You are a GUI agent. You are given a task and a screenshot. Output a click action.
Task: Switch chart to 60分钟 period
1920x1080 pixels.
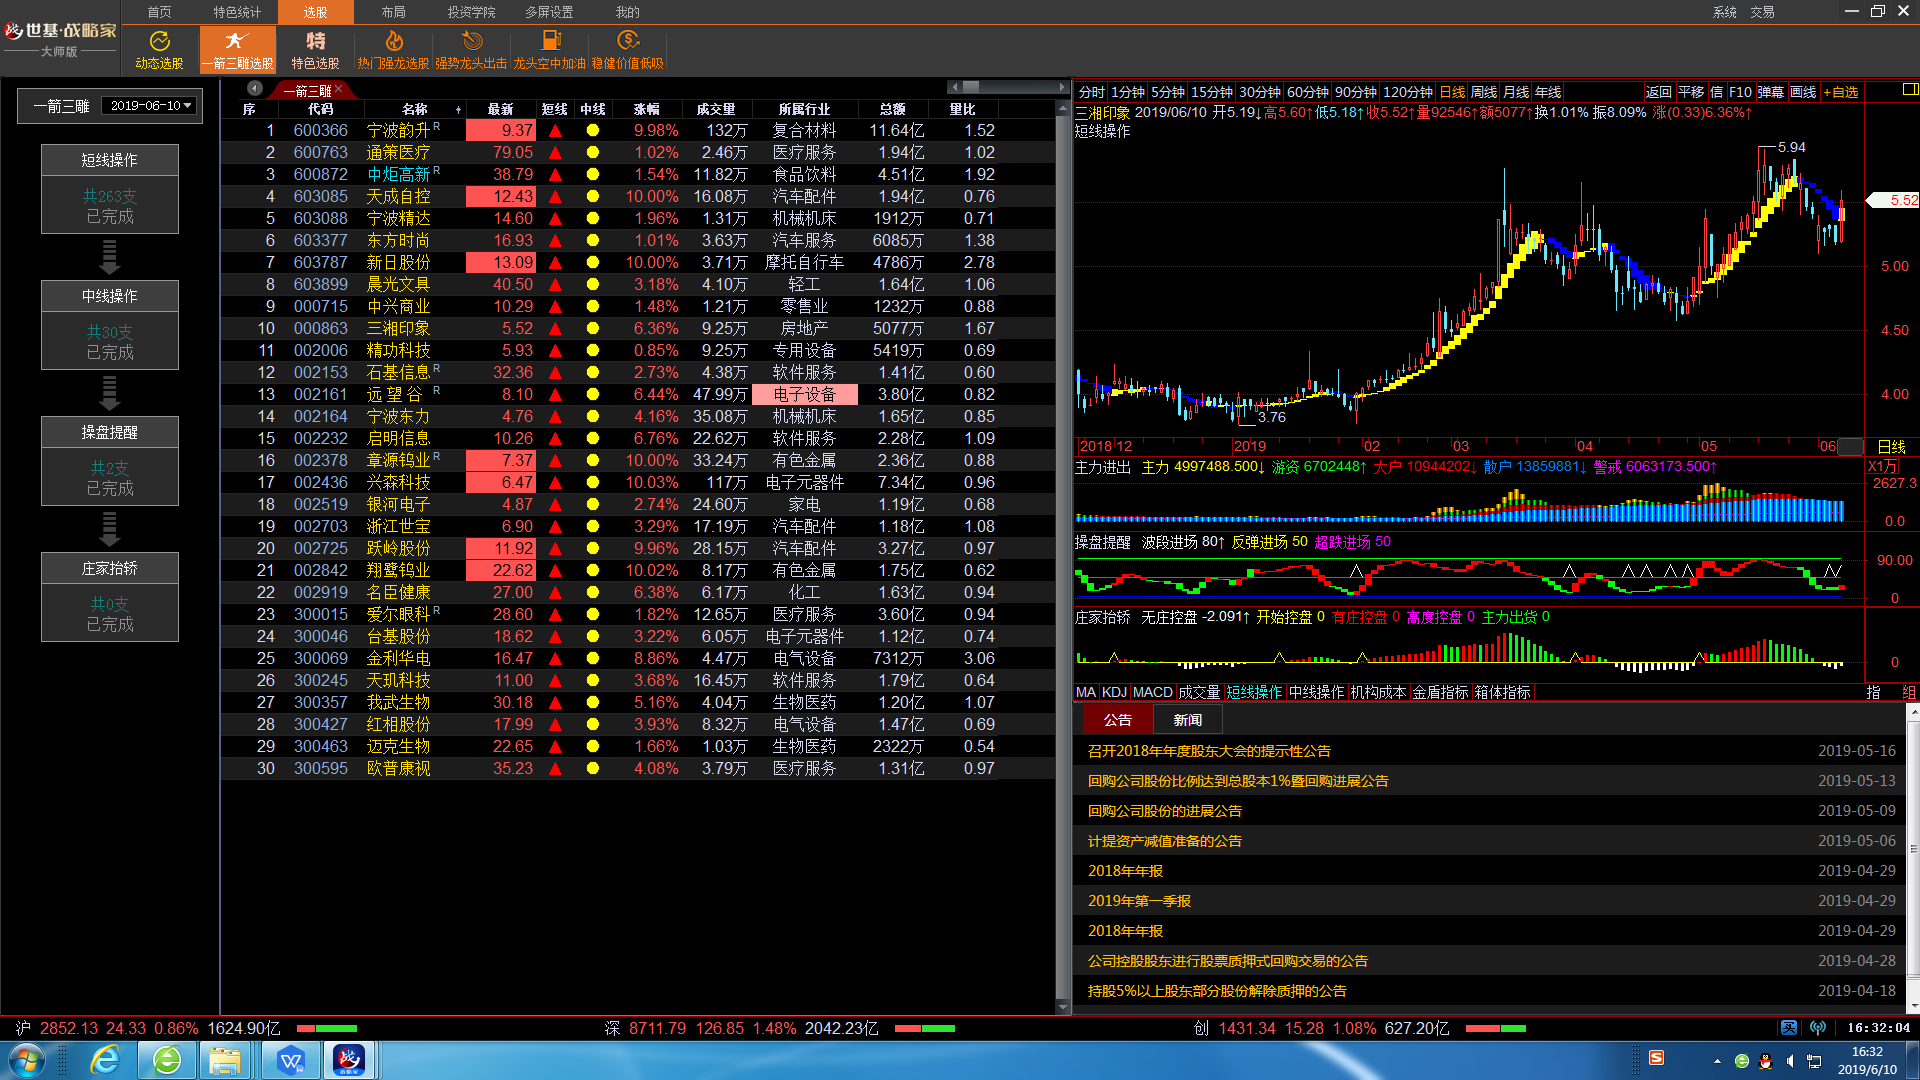1307,92
